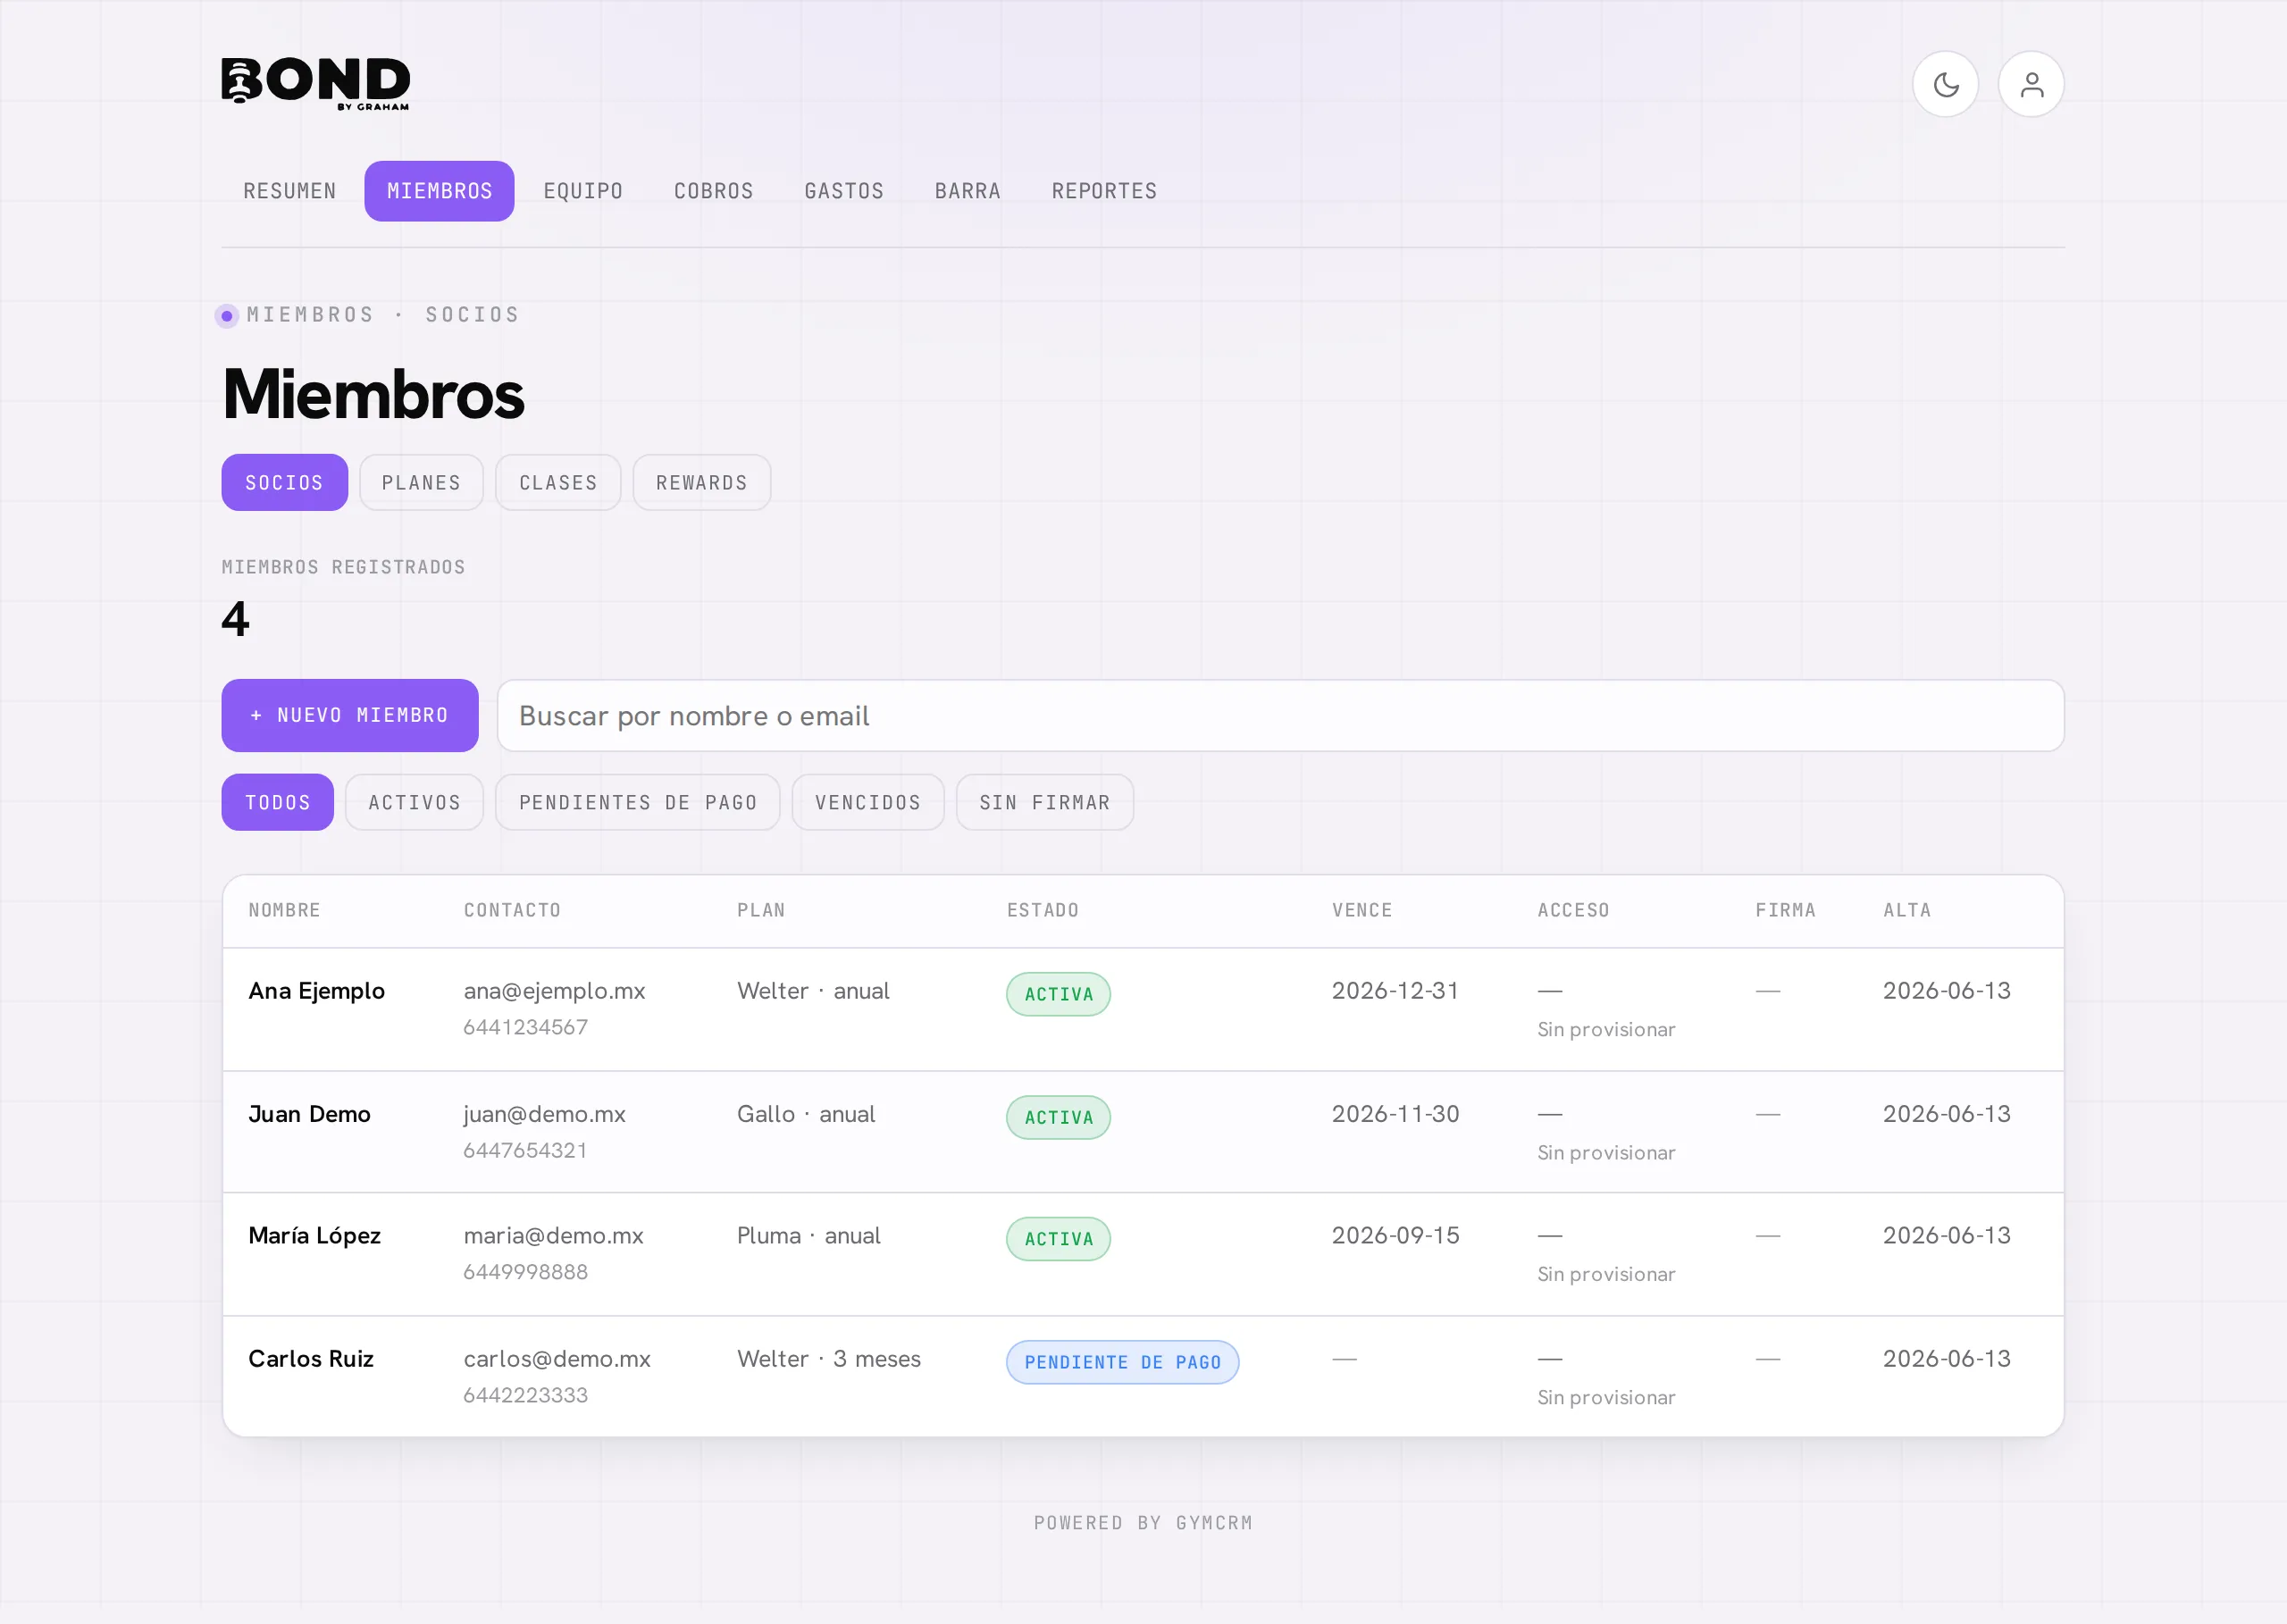Image resolution: width=2287 pixels, height=1624 pixels.
Task: Click Juan Demo's Activa status badge
Action: (1058, 1117)
